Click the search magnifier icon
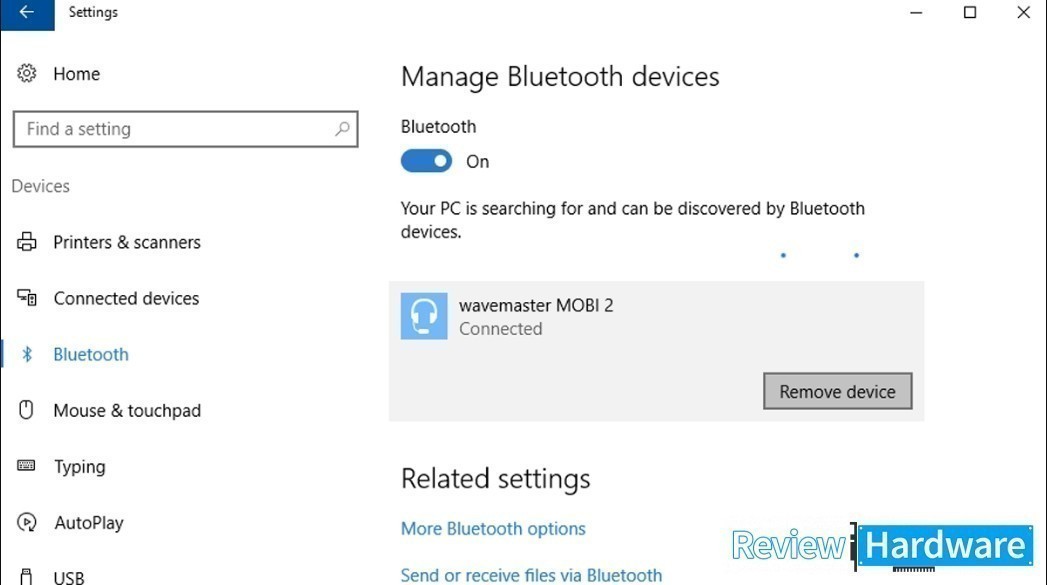Image resolution: width=1047 pixels, height=585 pixels. tap(342, 128)
